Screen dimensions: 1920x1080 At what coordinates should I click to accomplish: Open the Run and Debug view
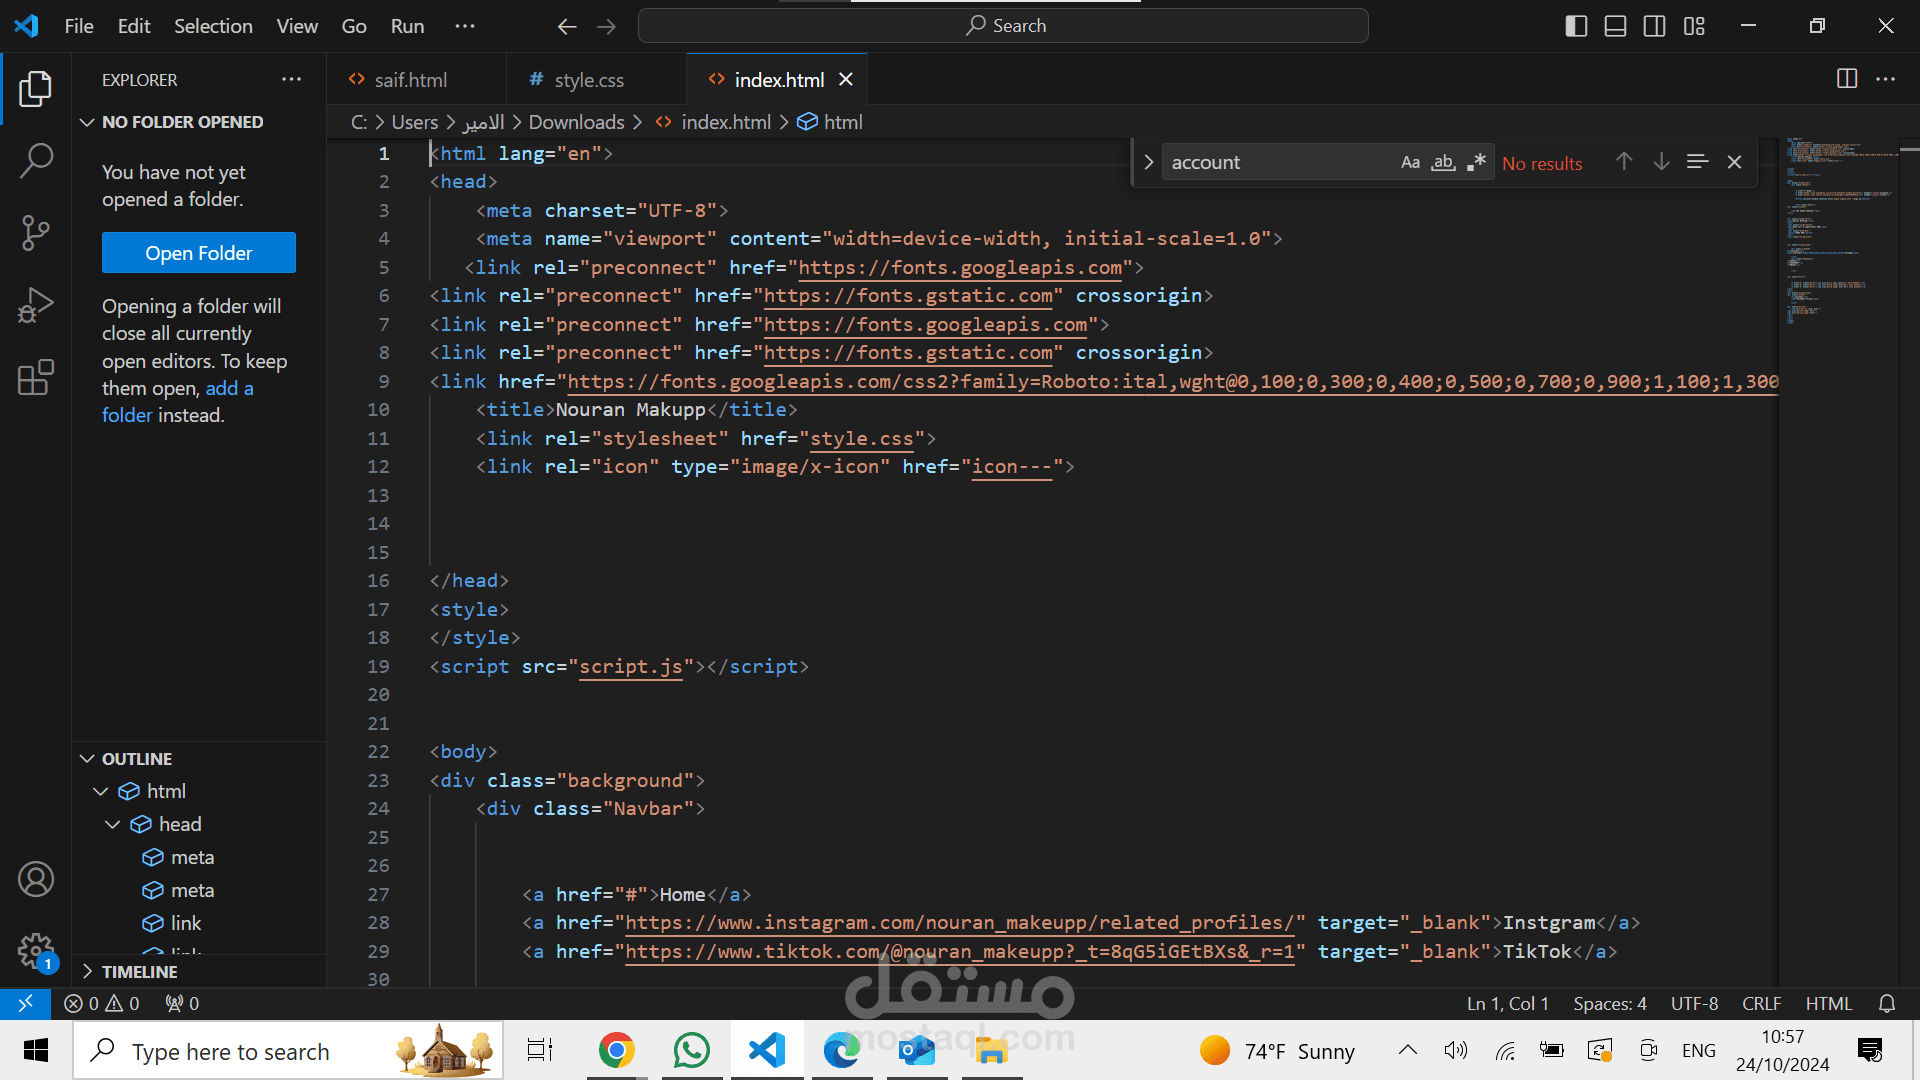(36, 305)
